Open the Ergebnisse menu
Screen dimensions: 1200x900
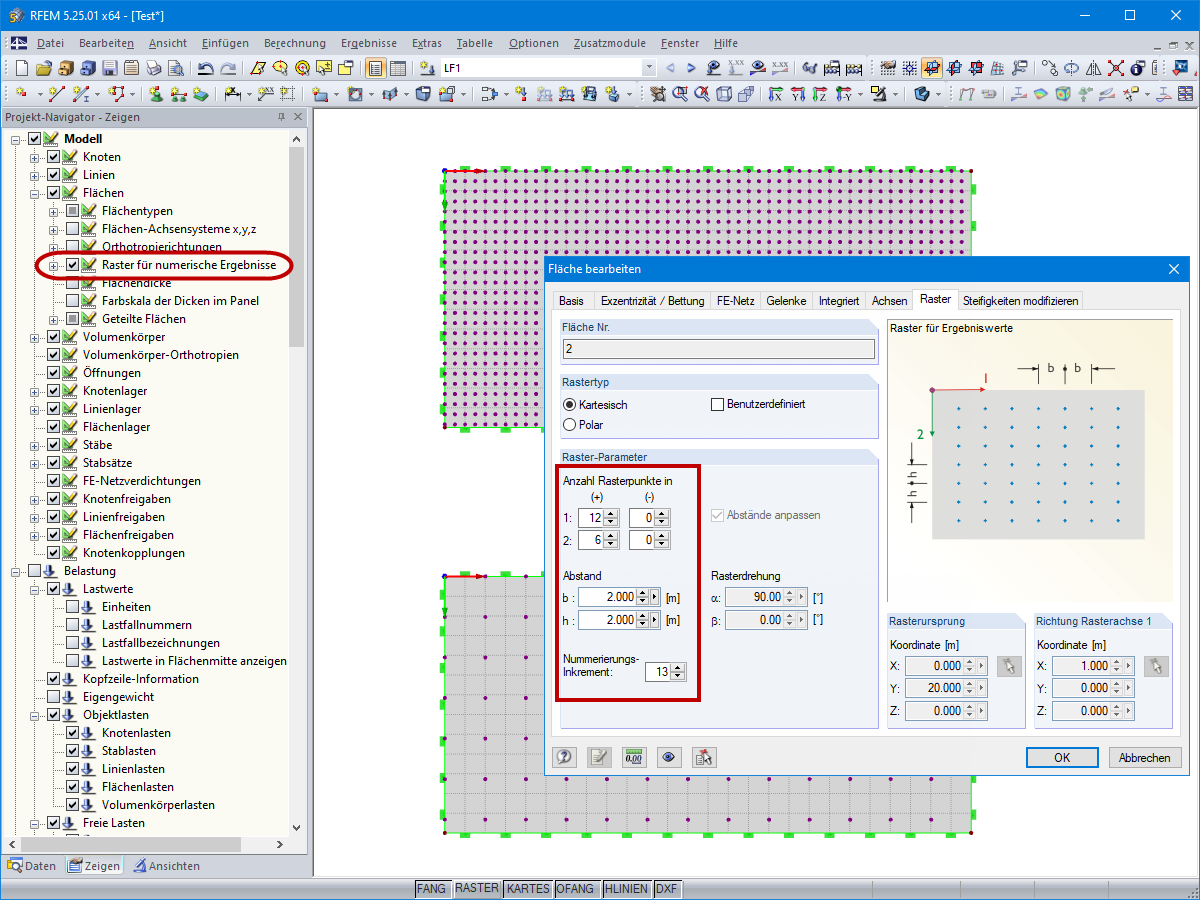[x=369, y=43]
